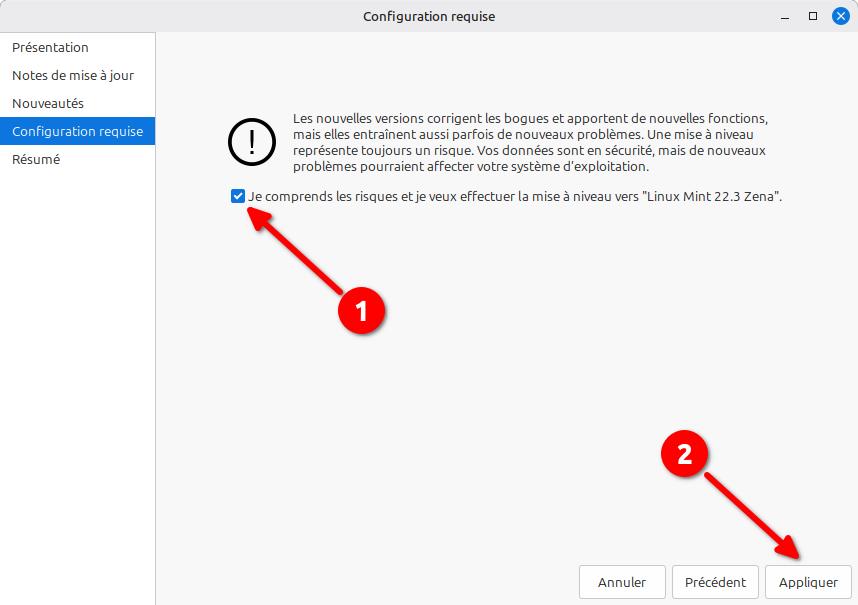Click the red circle marker numbered 1
The width and height of the screenshot is (858, 605).
pos(361,310)
